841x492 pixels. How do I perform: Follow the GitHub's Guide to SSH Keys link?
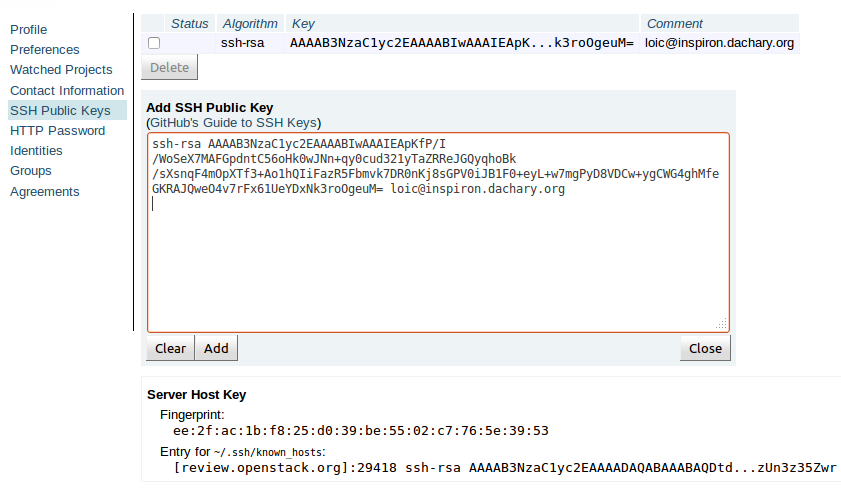pos(233,122)
